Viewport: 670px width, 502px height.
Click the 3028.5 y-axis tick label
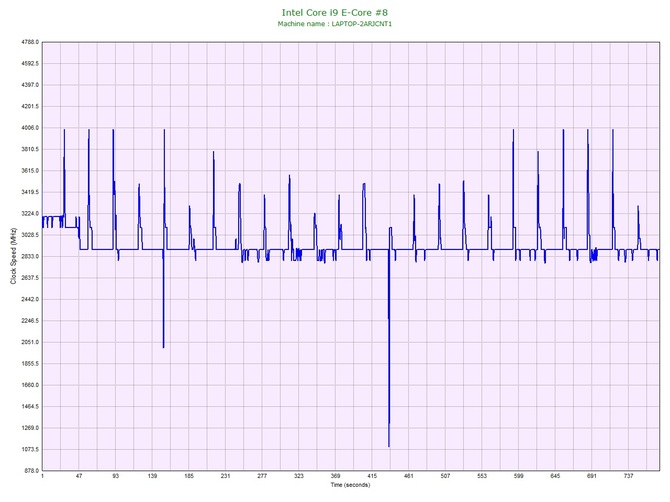(x=30, y=235)
